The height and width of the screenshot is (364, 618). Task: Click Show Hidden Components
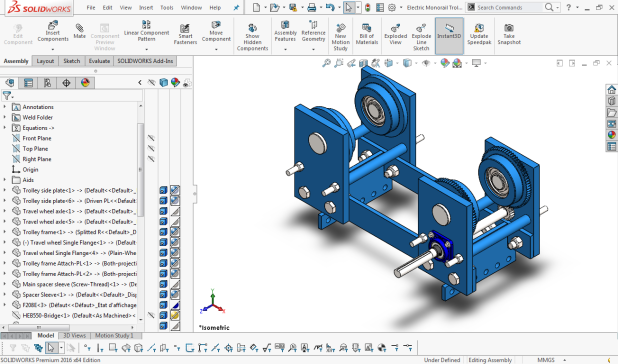(252, 37)
